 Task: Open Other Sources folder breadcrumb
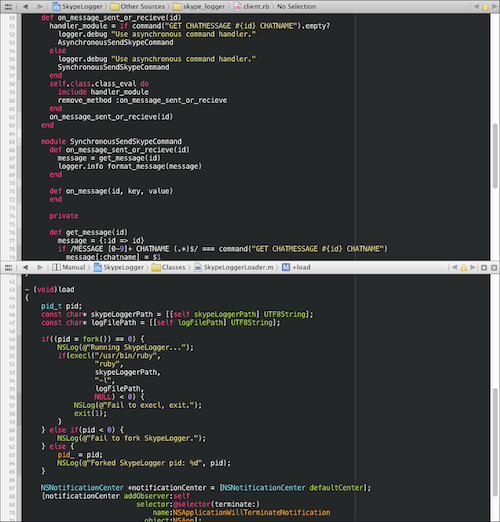click(x=138, y=7)
